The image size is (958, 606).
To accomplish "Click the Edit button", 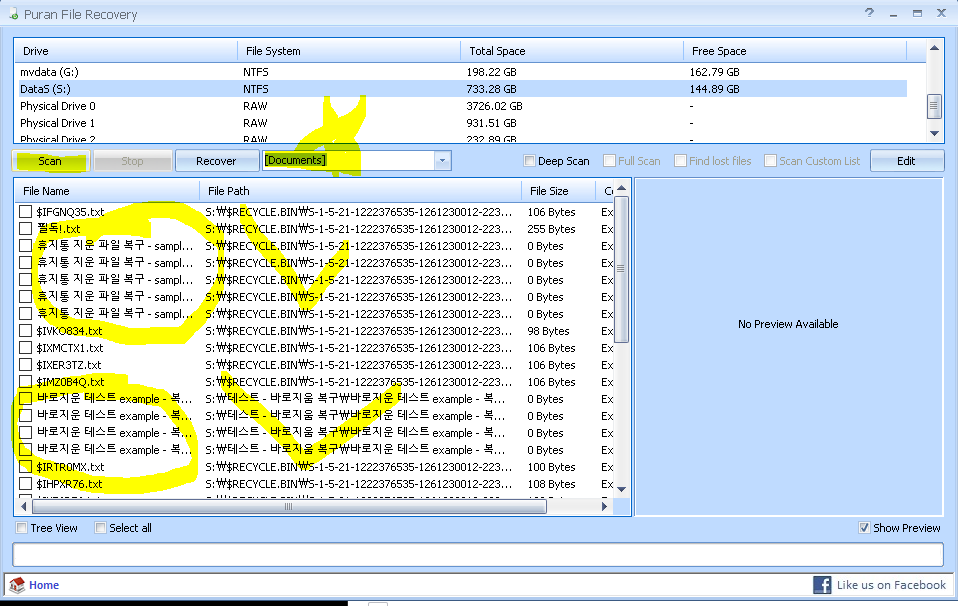I will coord(907,161).
